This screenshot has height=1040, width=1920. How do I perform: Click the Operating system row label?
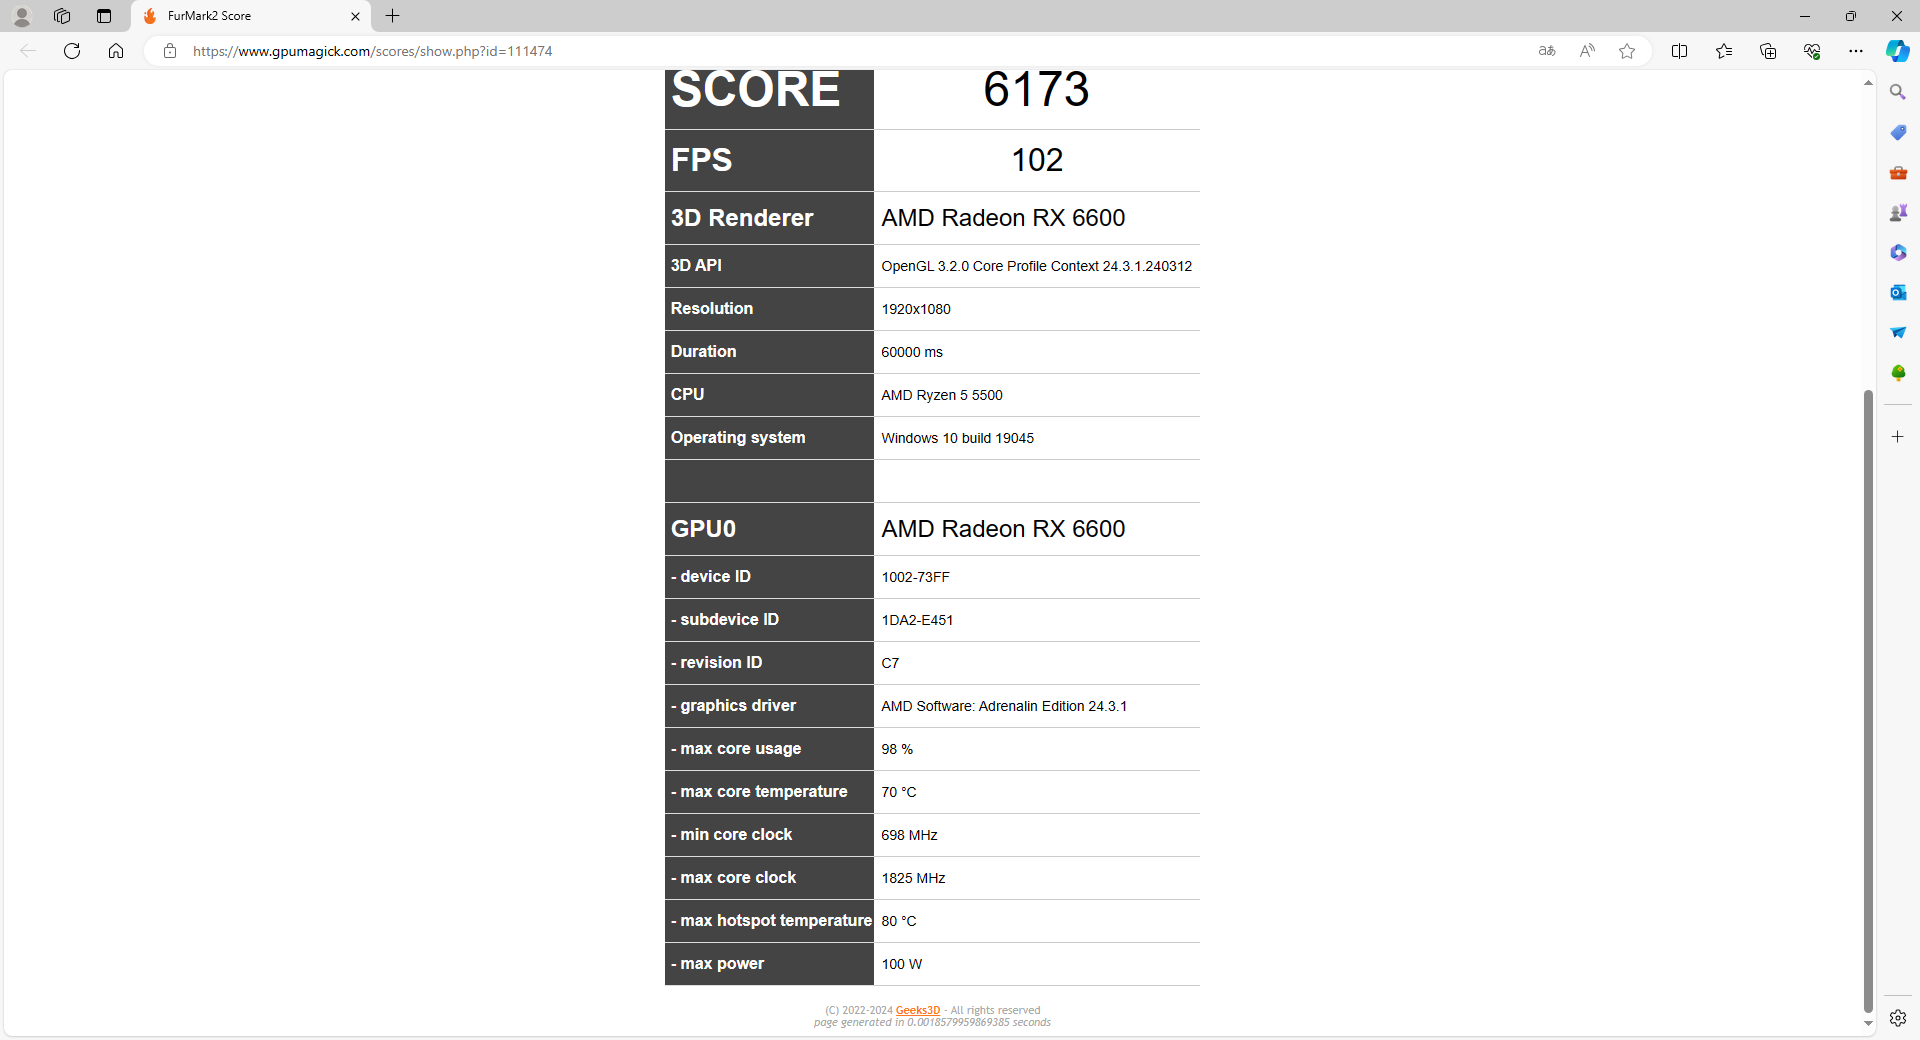(x=738, y=438)
